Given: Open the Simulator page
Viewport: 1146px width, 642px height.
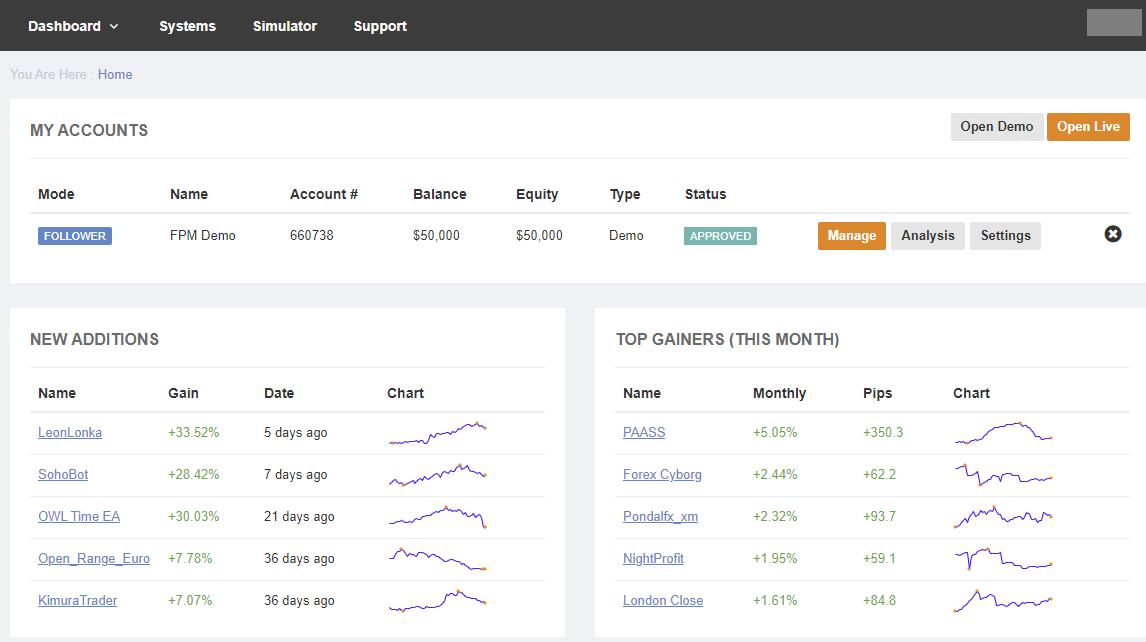Looking at the screenshot, I should pos(284,26).
